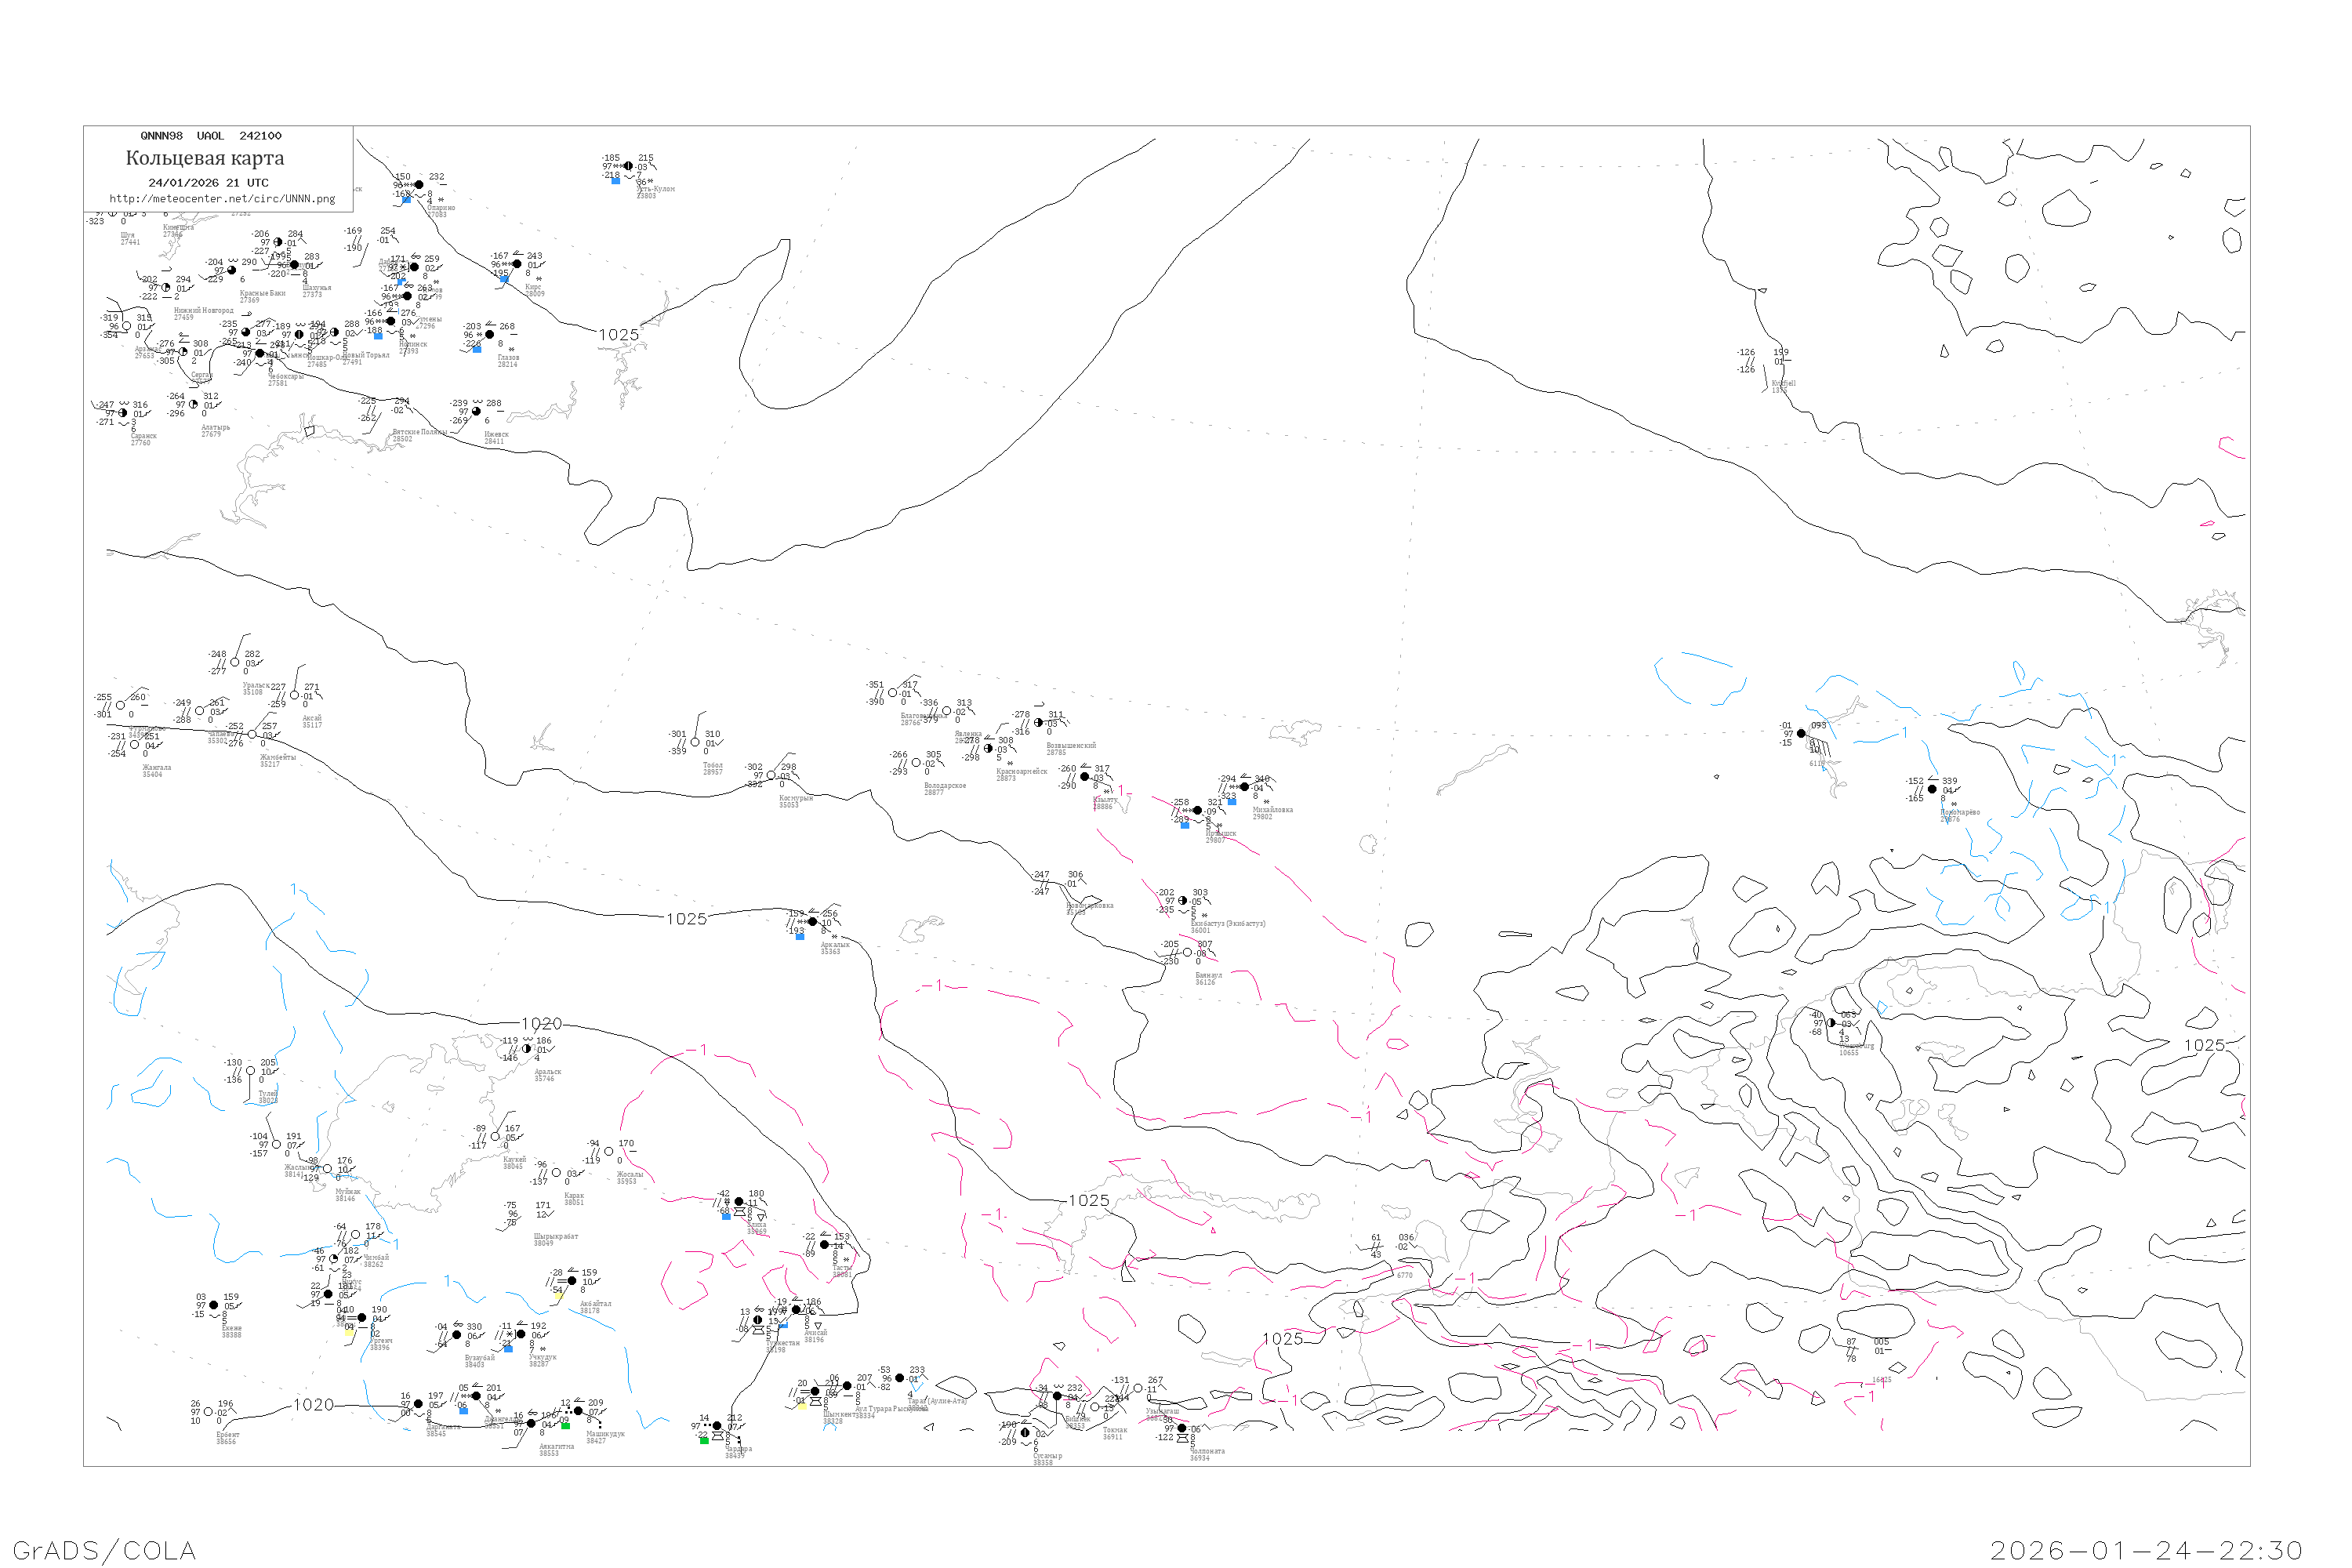Click the 24/01/2026 21 UTC date label
Viewport: 2352px width, 1568px height.
tap(208, 183)
